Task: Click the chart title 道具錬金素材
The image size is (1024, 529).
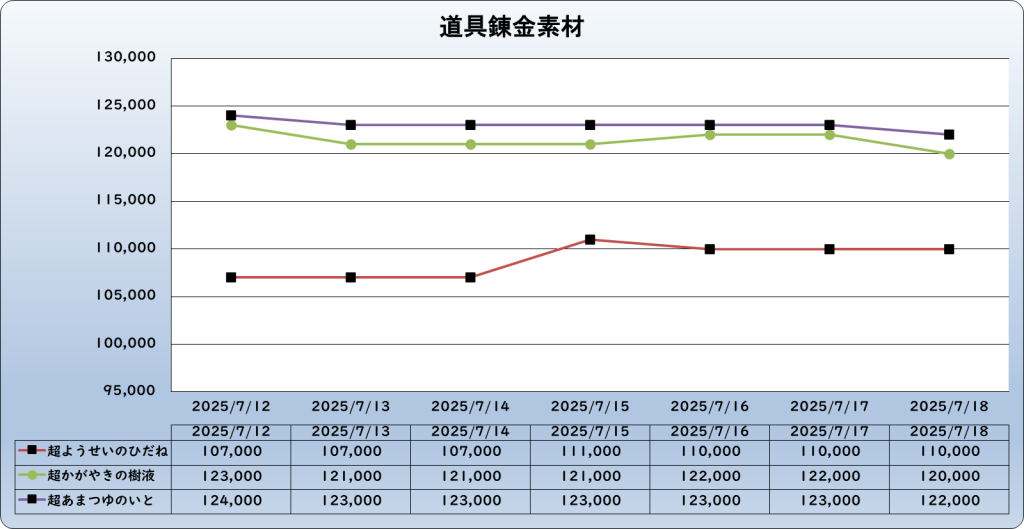Action: click(511, 29)
